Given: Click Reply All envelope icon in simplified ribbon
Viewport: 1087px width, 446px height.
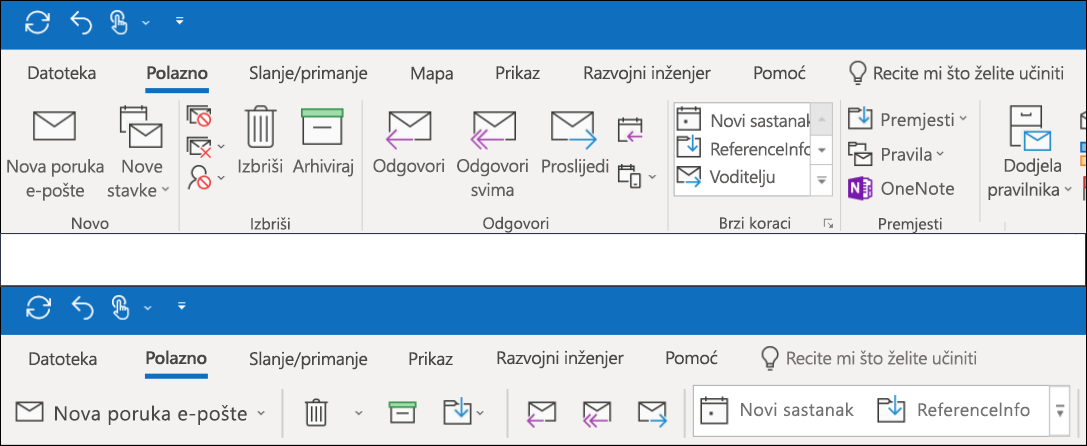Looking at the screenshot, I should (x=597, y=413).
